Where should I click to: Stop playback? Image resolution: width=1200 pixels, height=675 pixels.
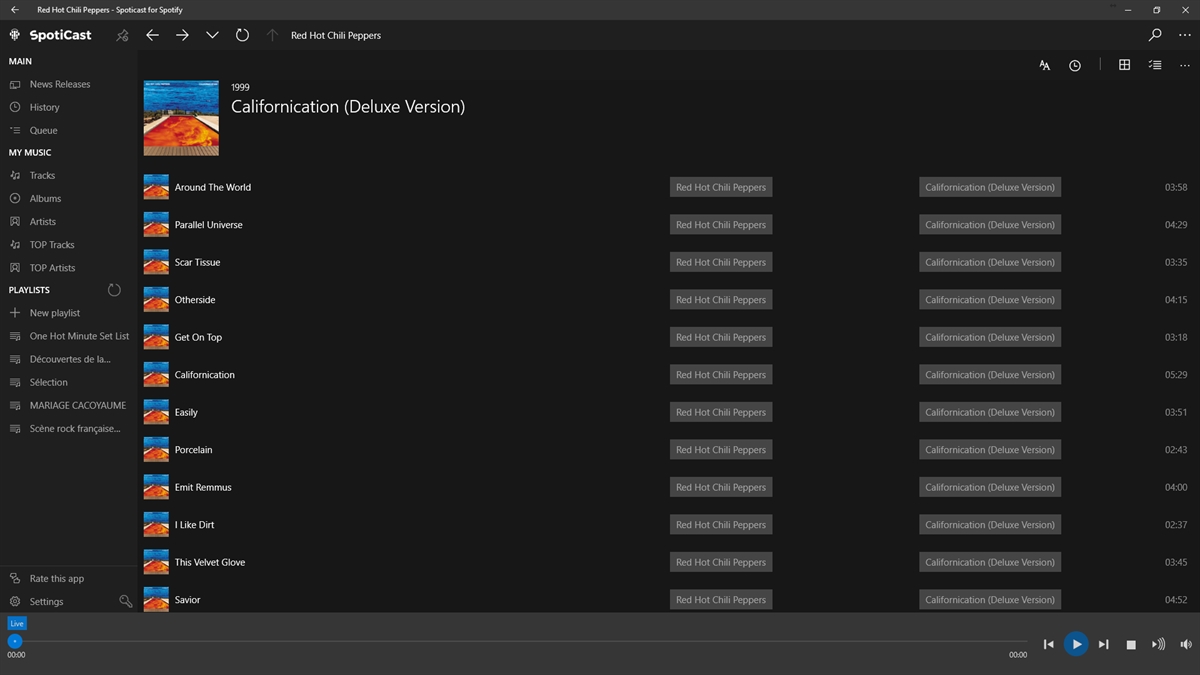pos(1131,645)
